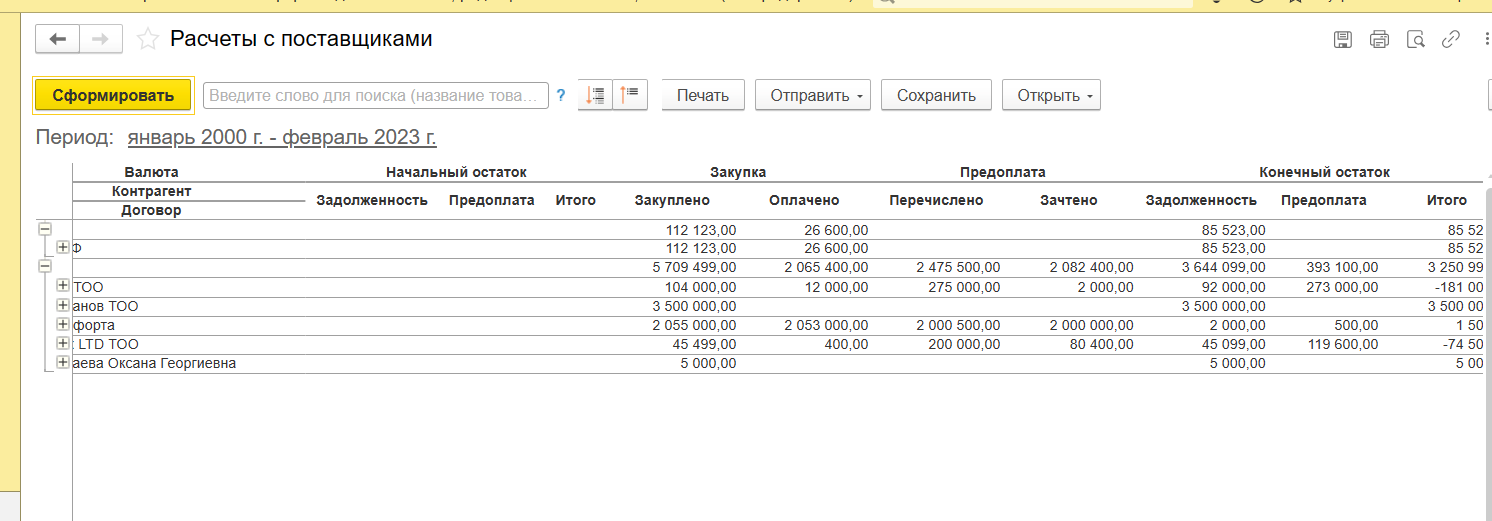Open the print preview icon
The image size is (1492, 521).
tap(1415, 40)
